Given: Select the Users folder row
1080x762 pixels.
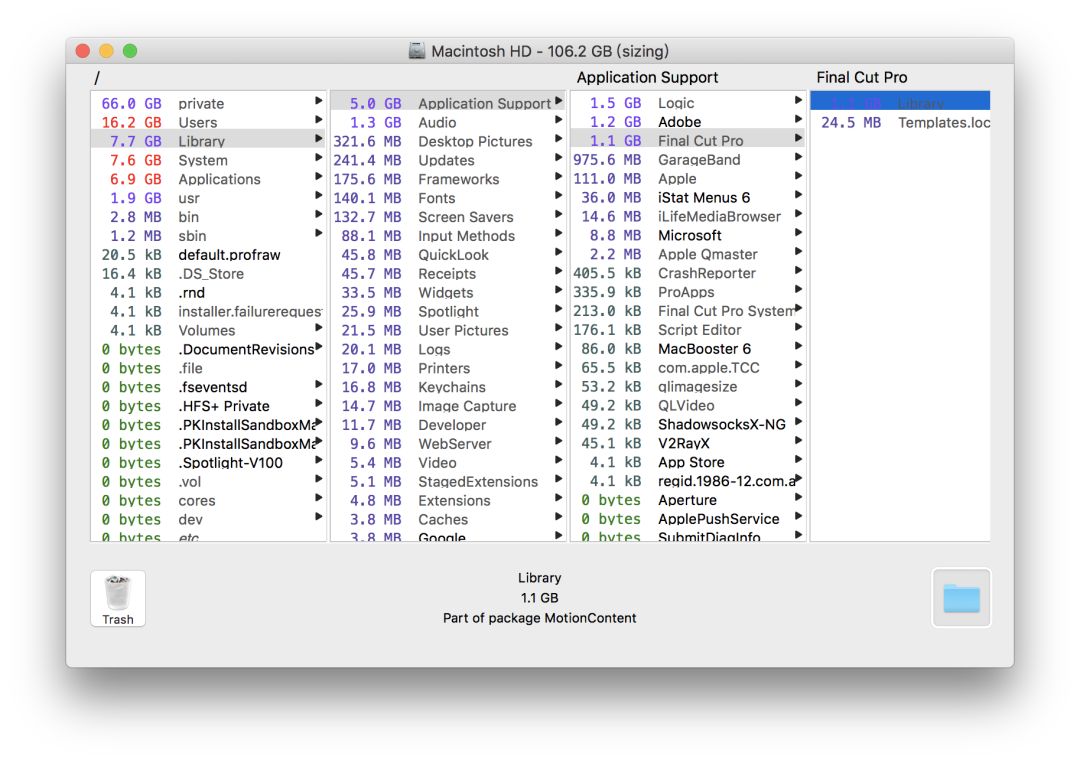Looking at the screenshot, I should coord(209,123).
